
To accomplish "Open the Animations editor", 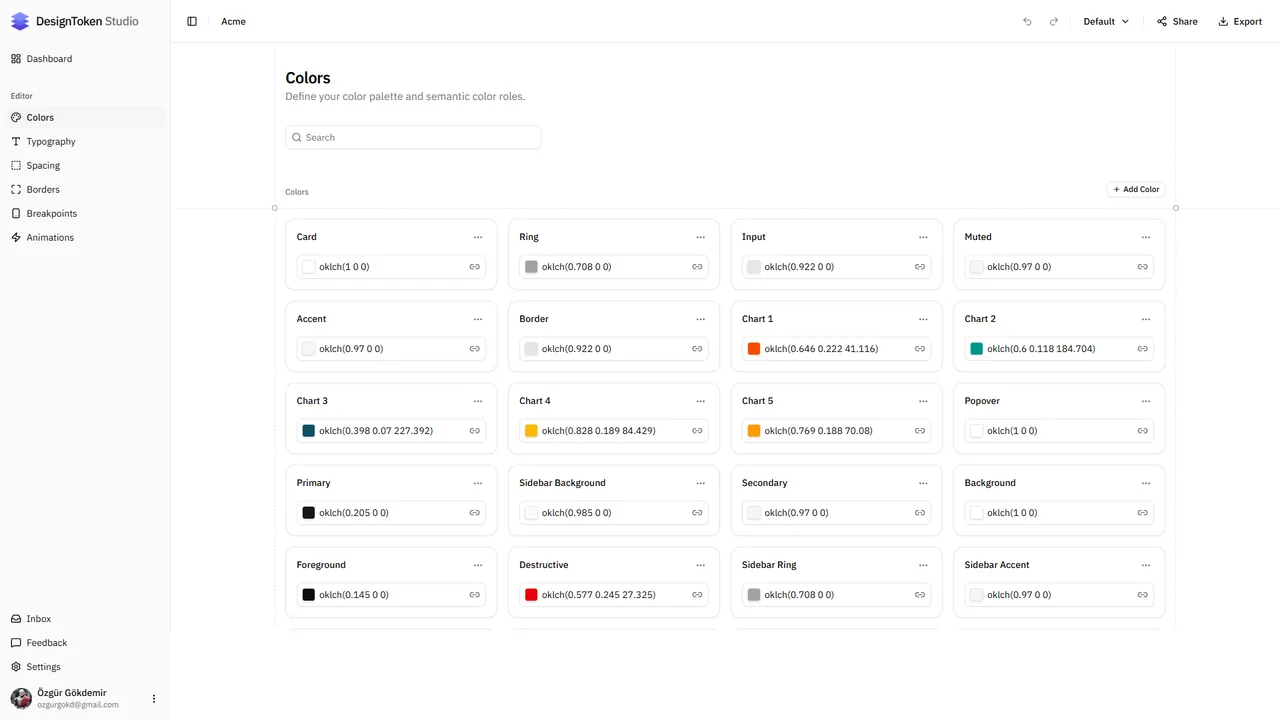I will point(48,237).
